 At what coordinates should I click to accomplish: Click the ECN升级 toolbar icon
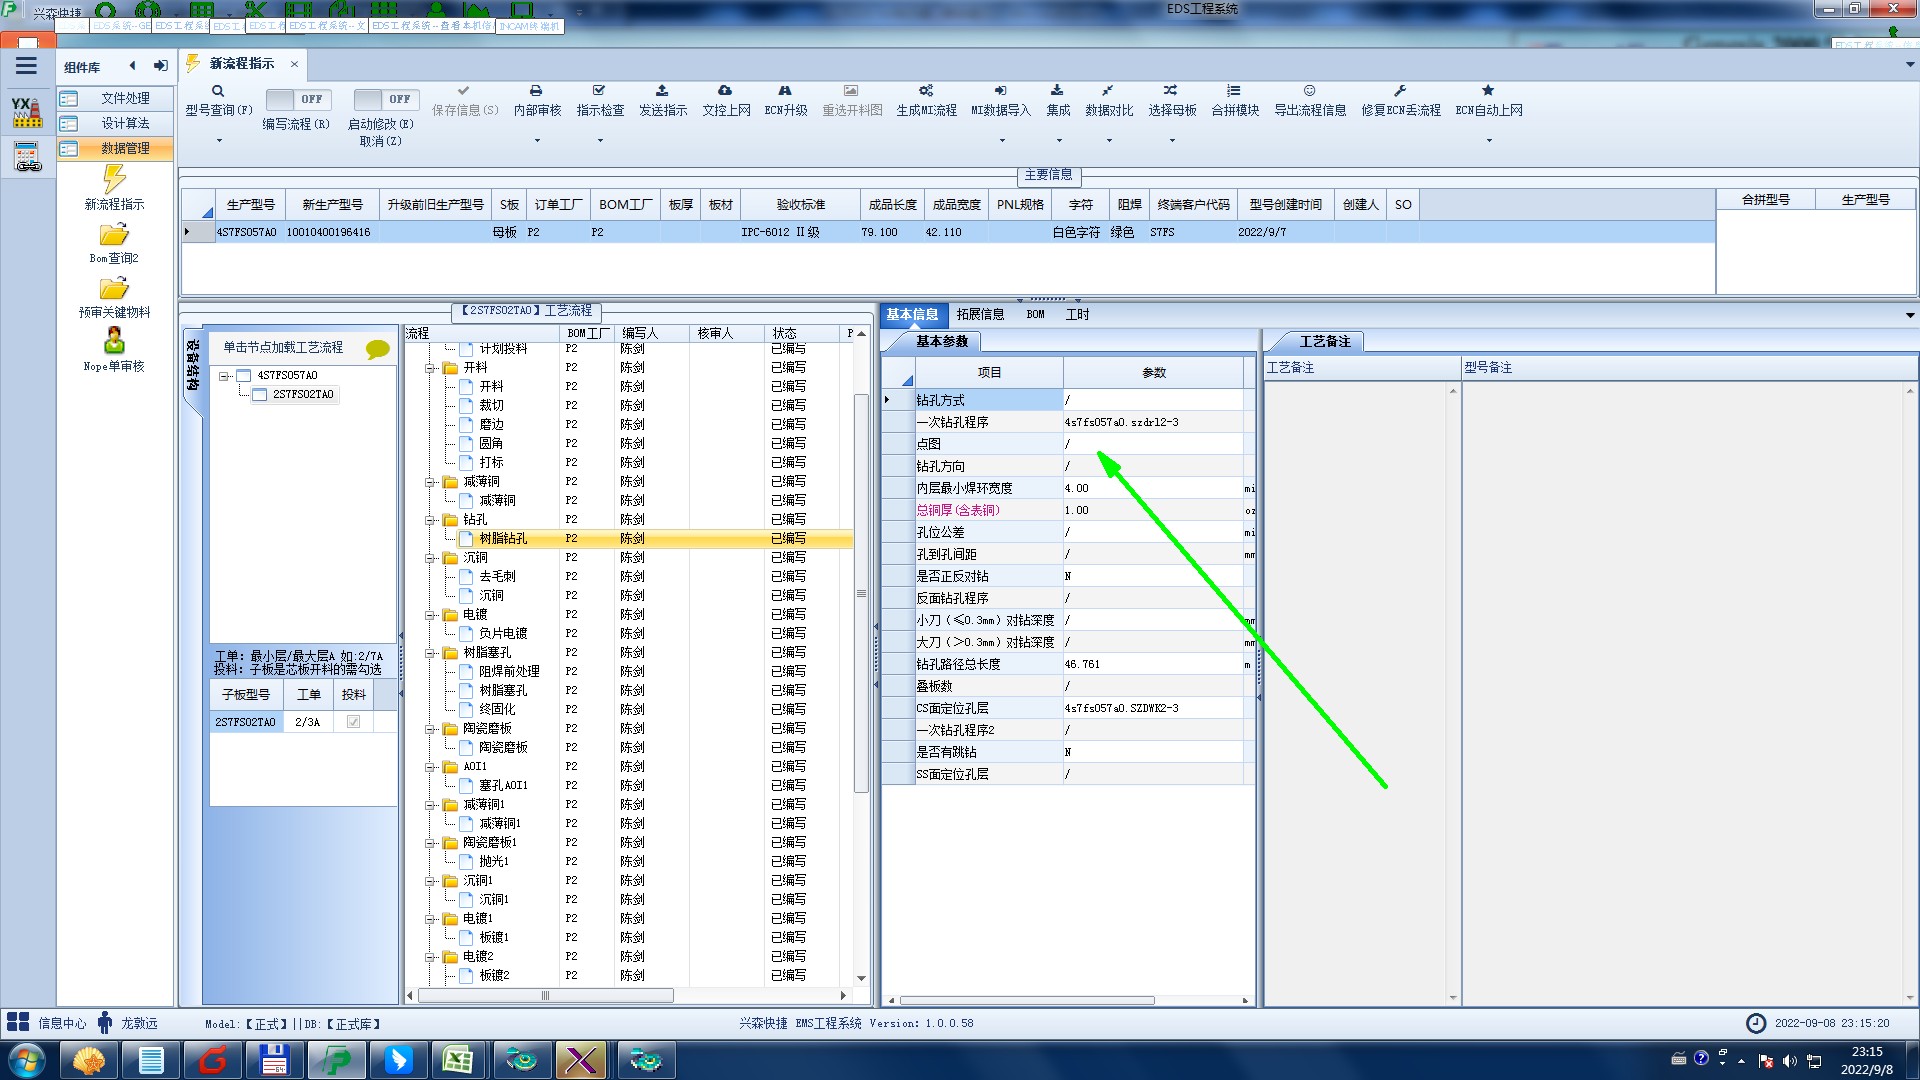point(785,91)
